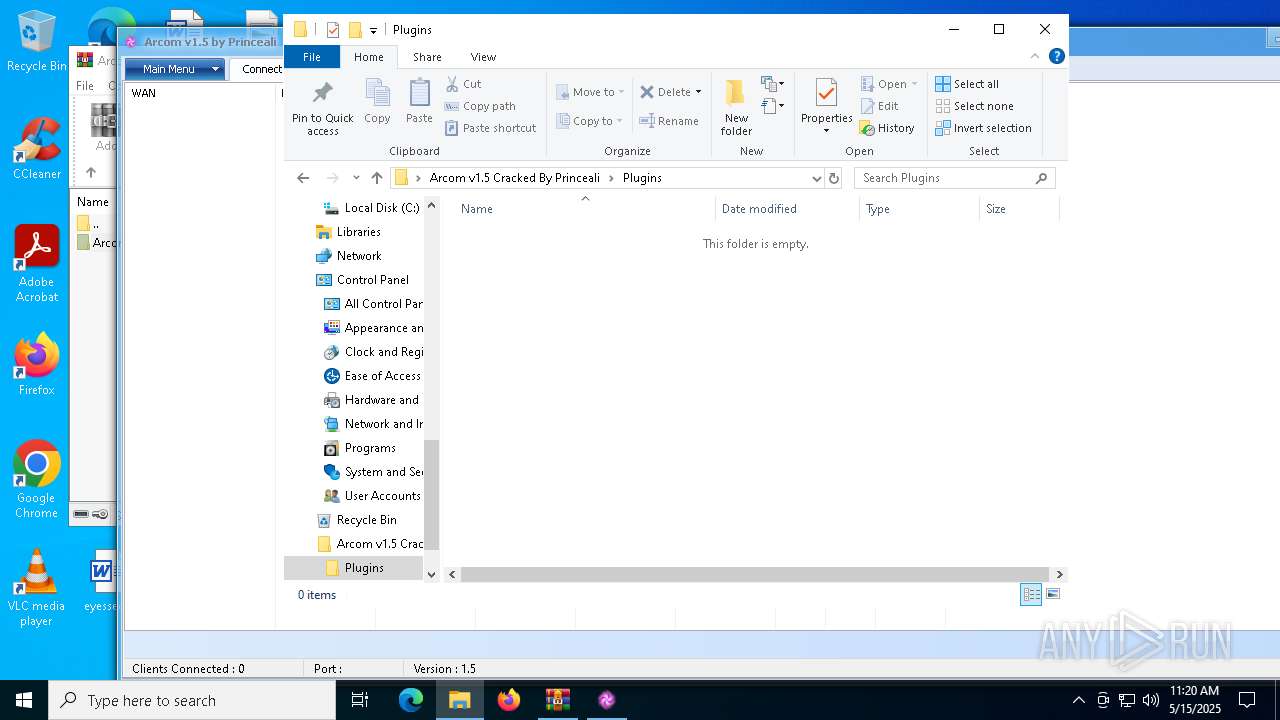Click Cut in Clipboard group
The width and height of the screenshot is (1280, 720).
(x=463, y=84)
